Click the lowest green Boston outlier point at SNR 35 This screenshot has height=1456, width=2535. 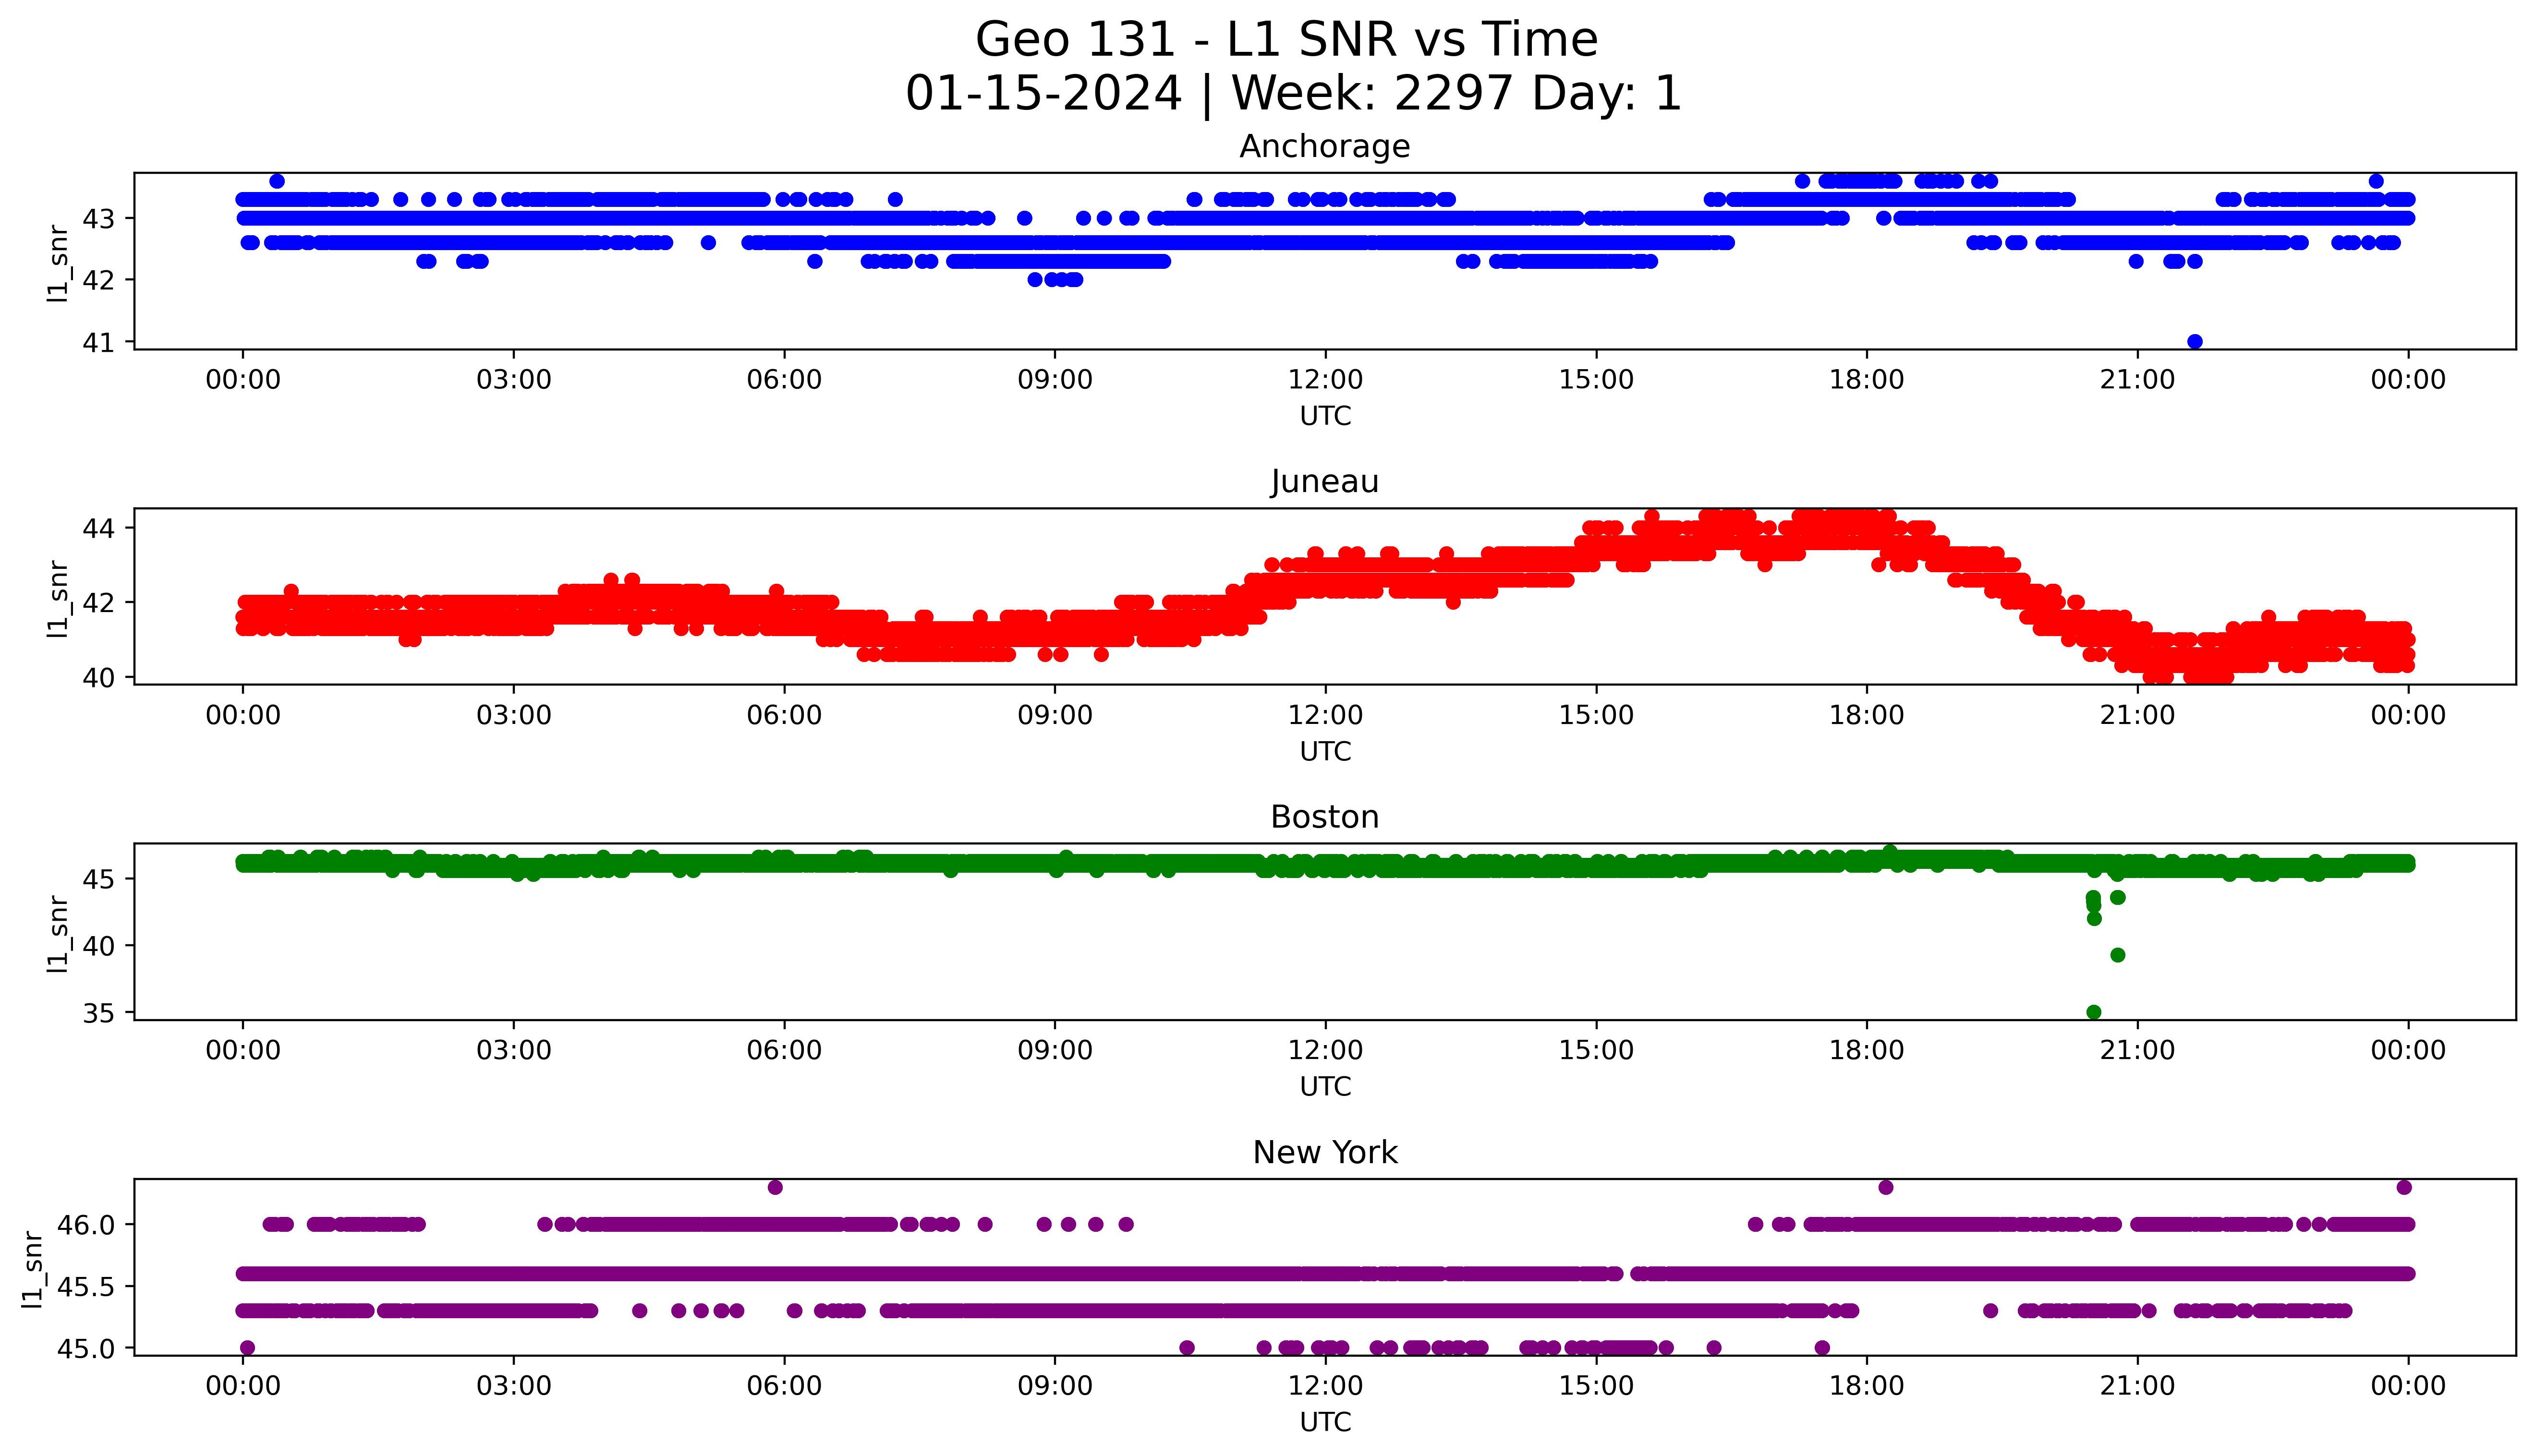tap(2094, 1012)
